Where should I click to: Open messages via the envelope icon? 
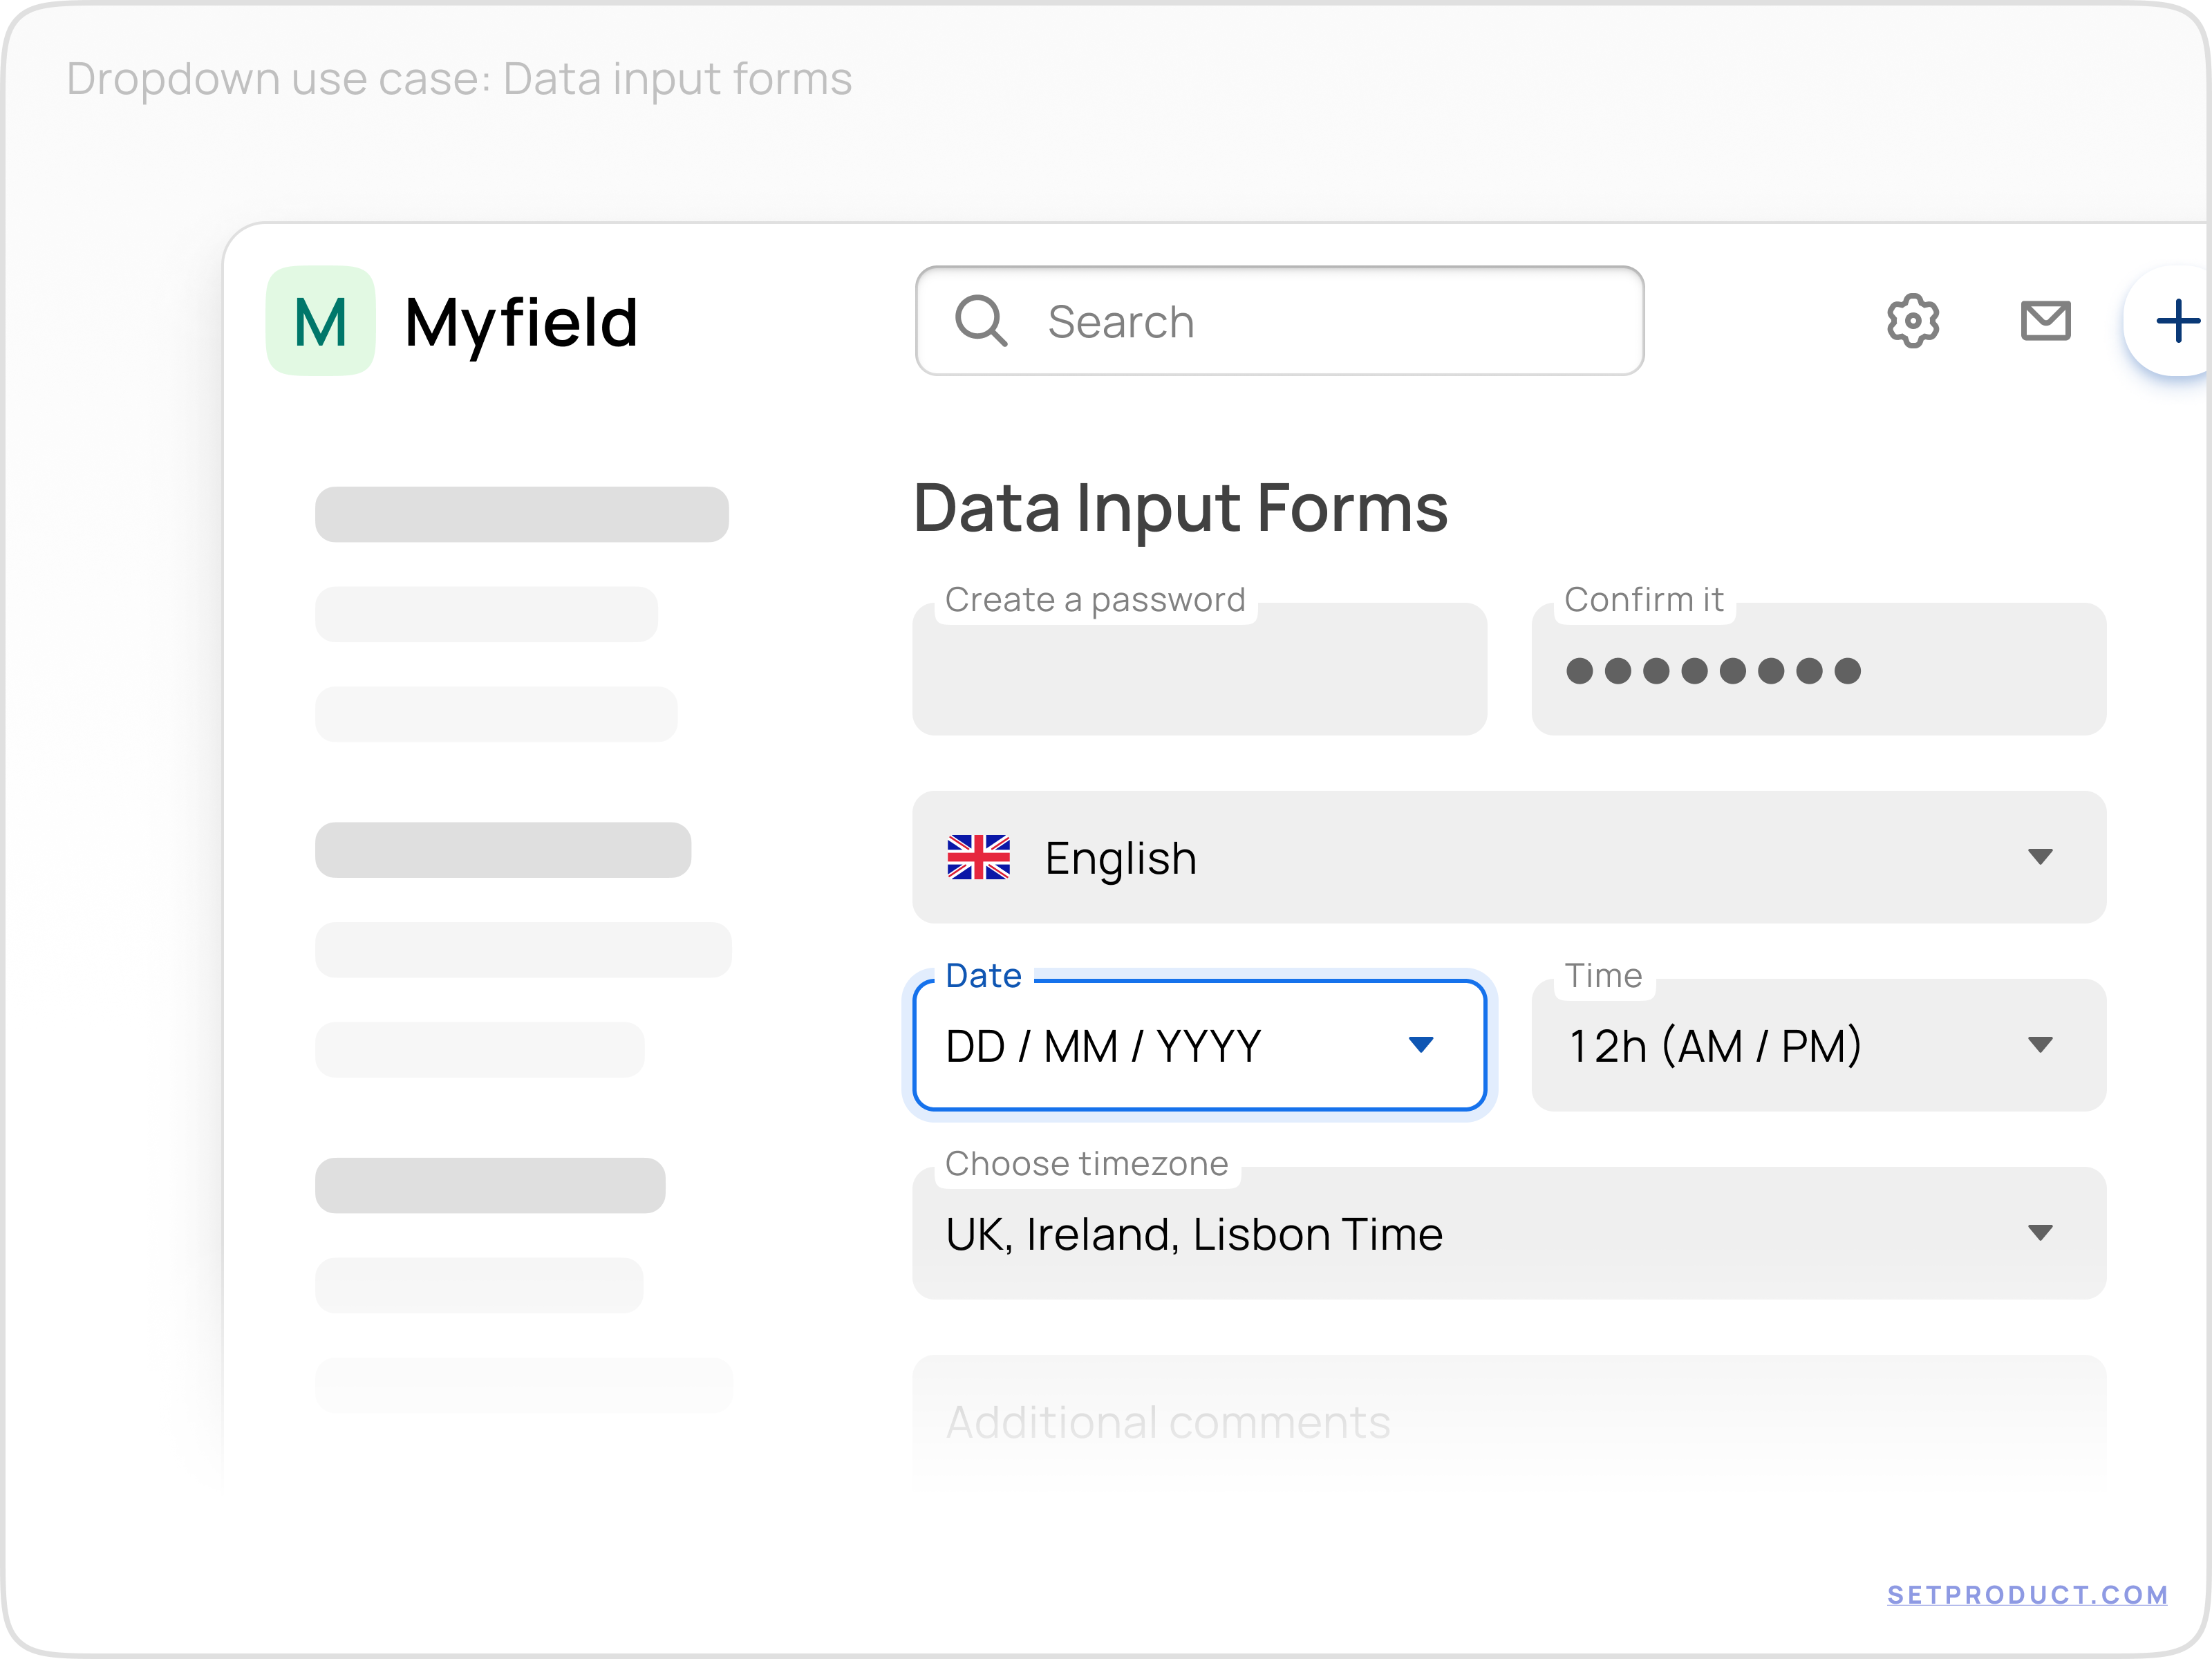2045,321
